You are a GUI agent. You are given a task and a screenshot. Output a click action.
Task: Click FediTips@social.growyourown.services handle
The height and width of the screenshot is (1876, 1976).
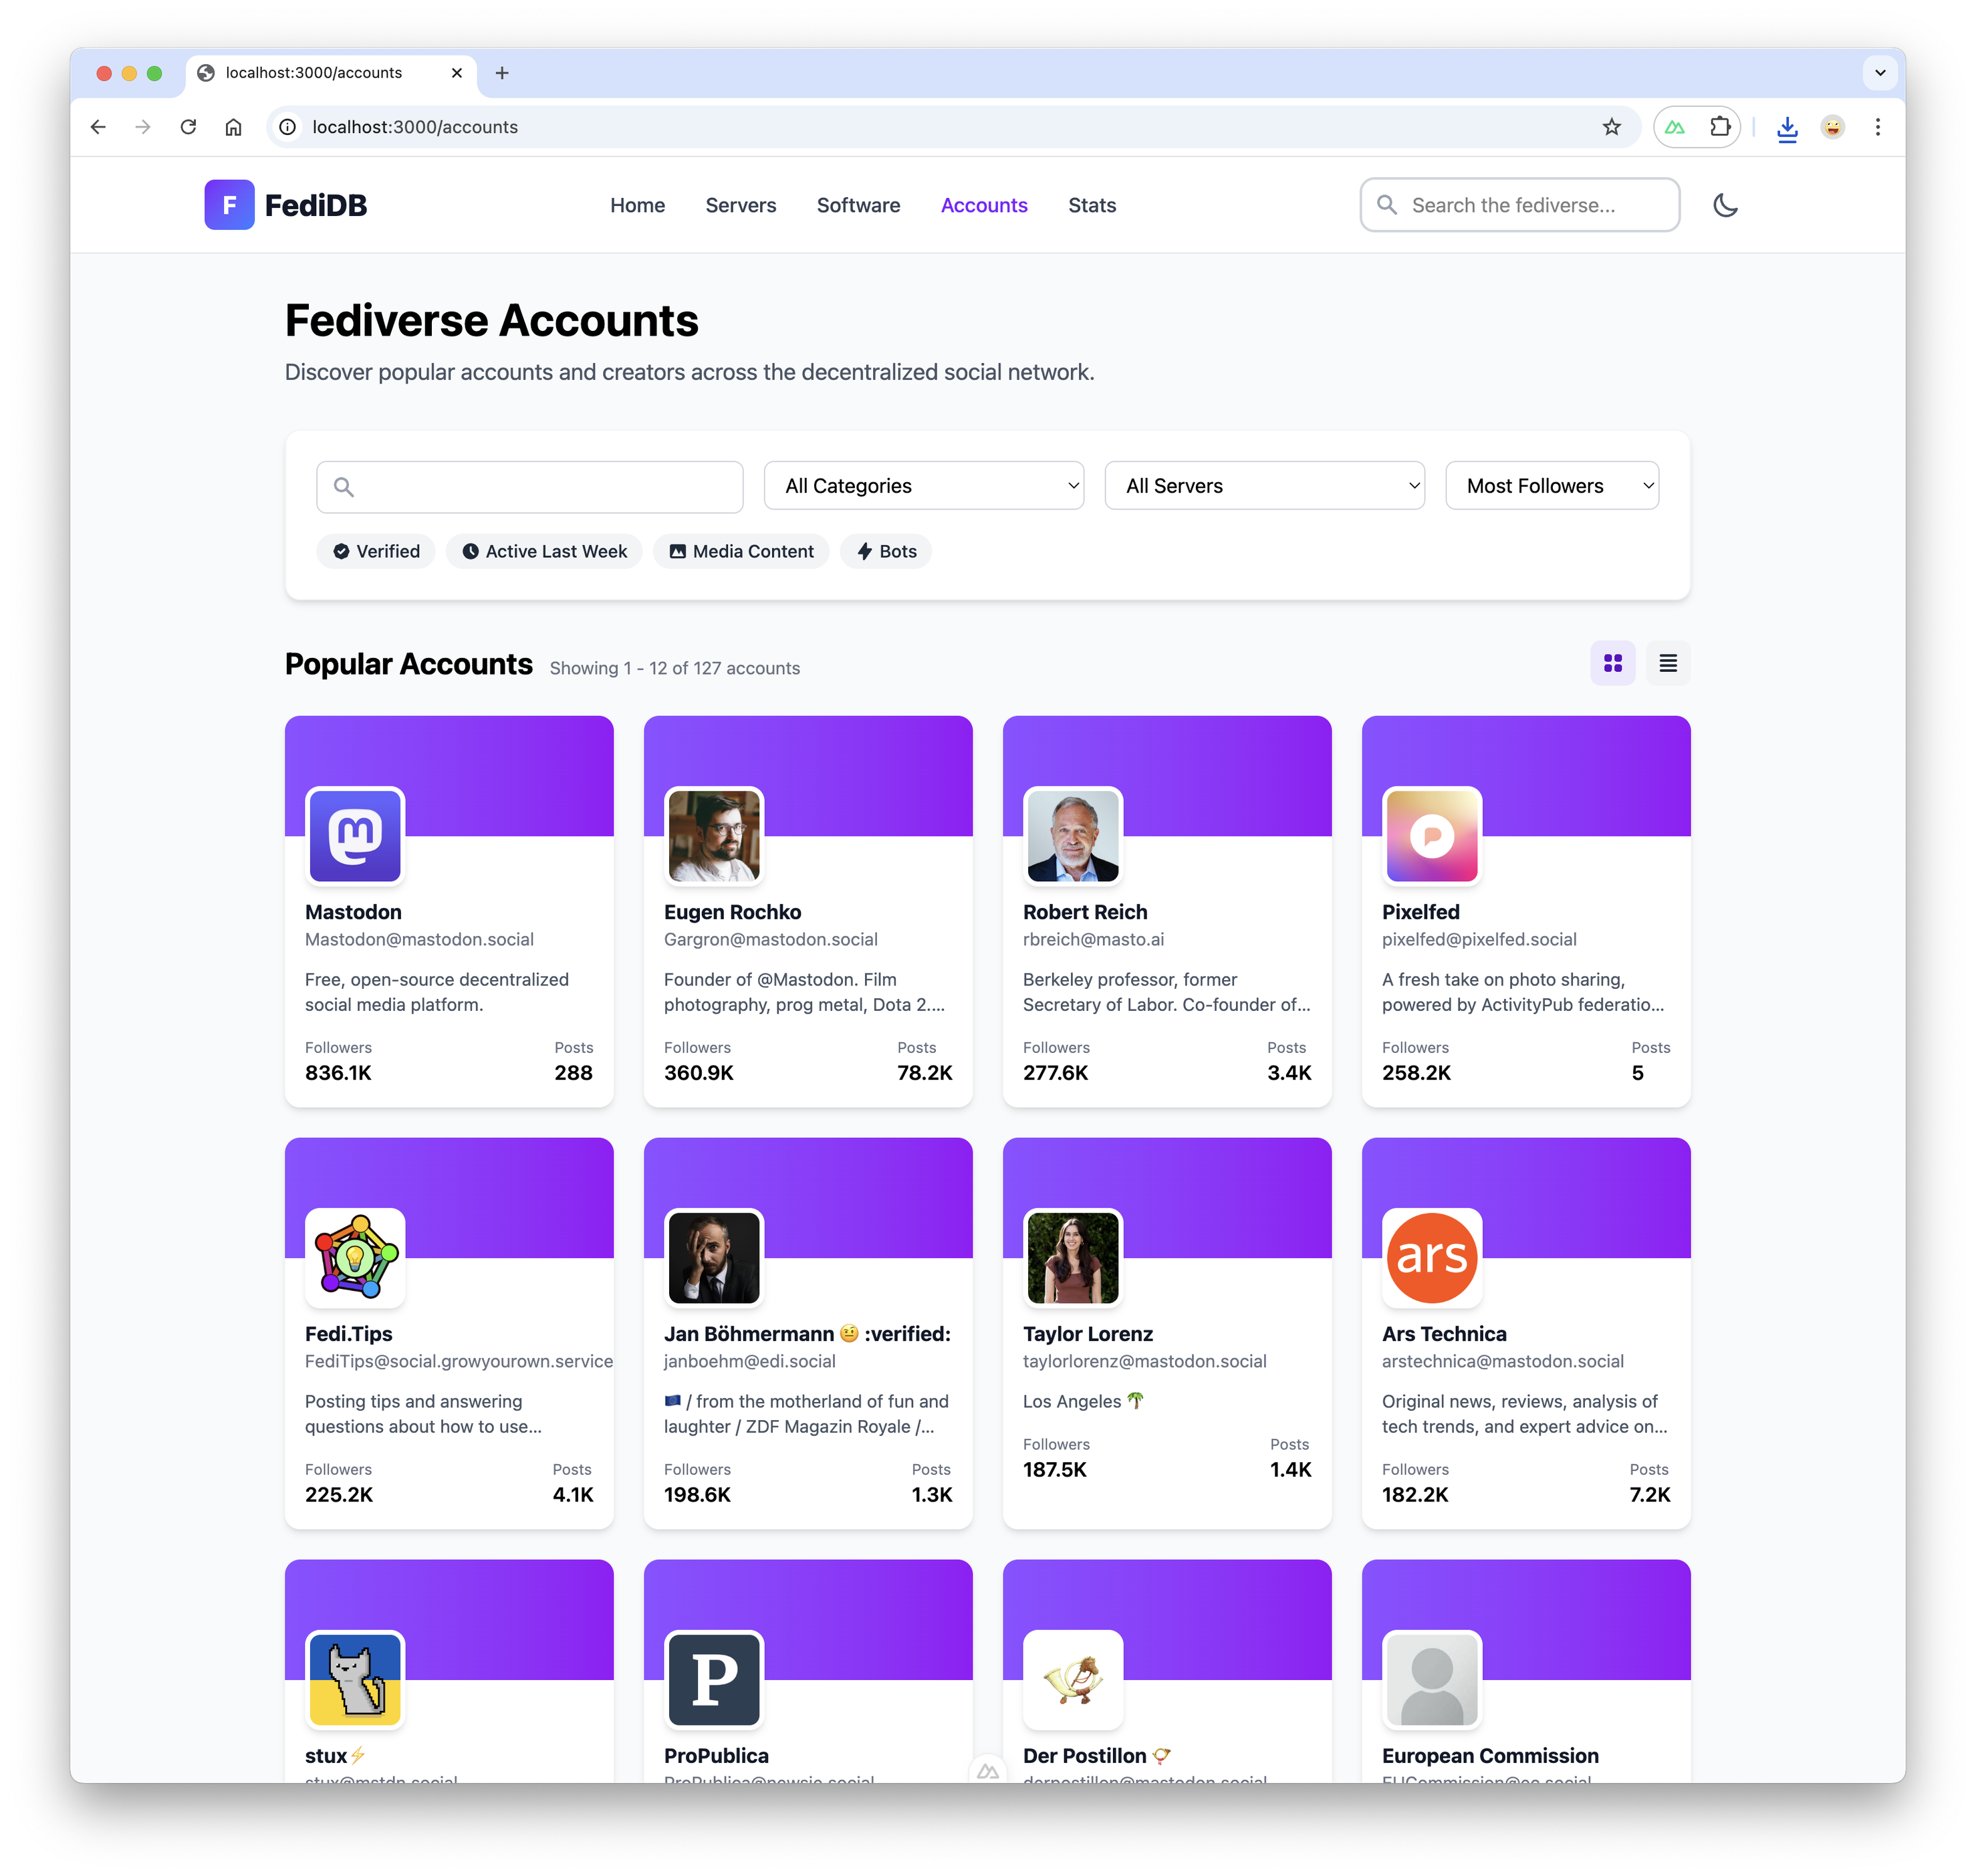tap(459, 1361)
